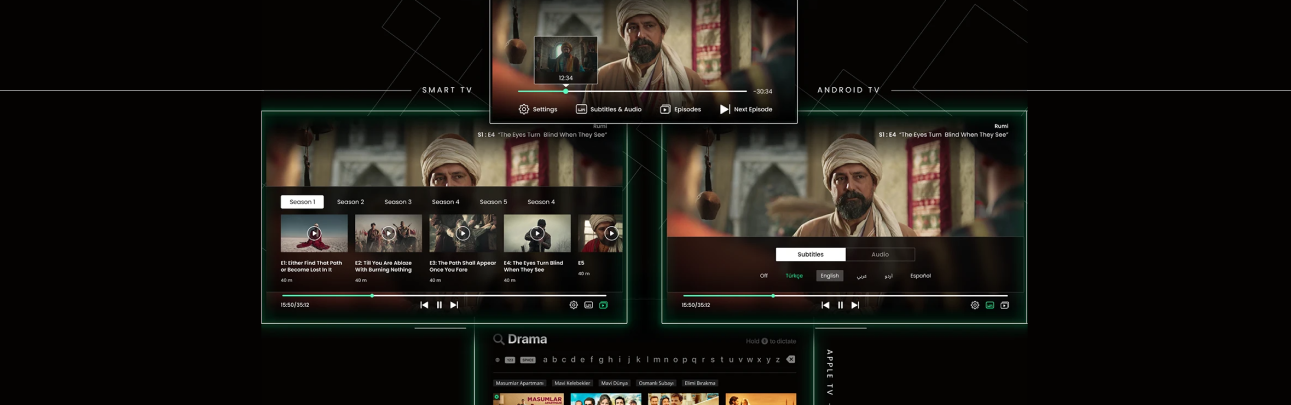The image size is (1291, 405).
Task: Switch to Audio tab in Android TV panel
Action: click(x=880, y=254)
